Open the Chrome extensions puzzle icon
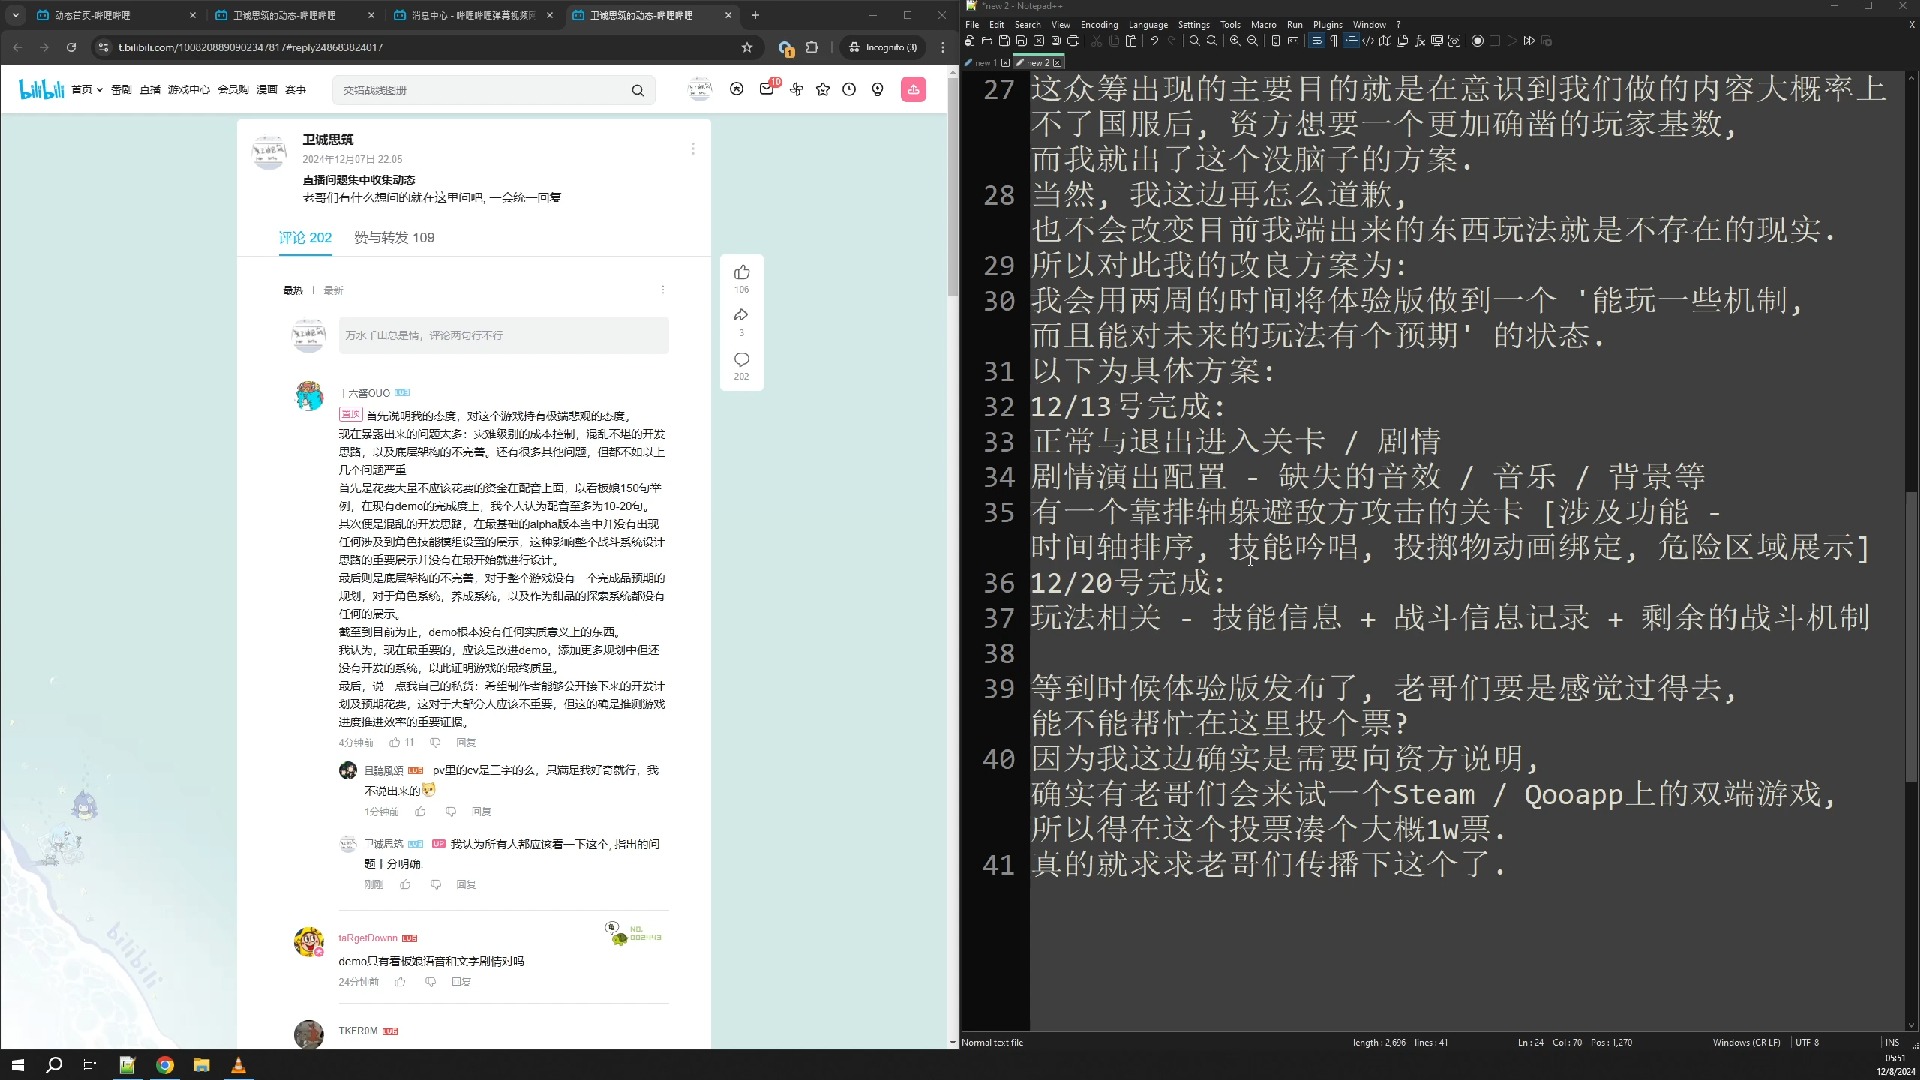1920x1080 pixels. (812, 47)
